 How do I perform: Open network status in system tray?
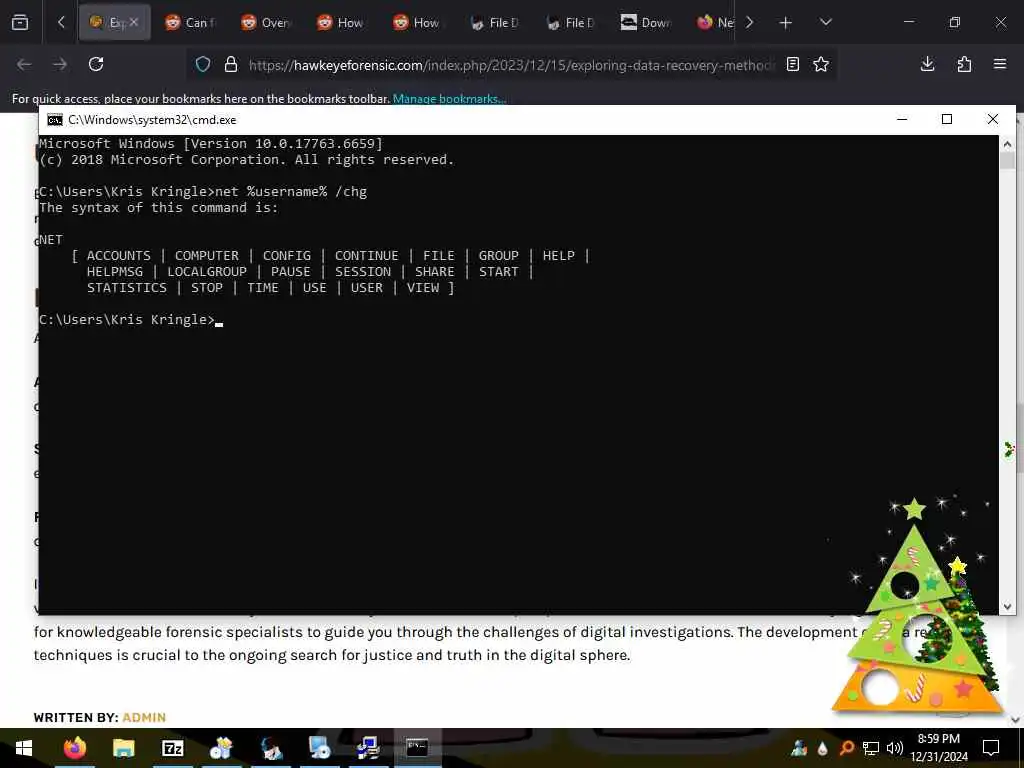click(x=871, y=748)
